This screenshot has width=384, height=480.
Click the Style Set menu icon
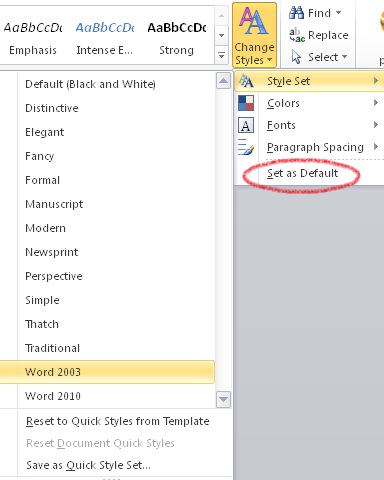[246, 81]
